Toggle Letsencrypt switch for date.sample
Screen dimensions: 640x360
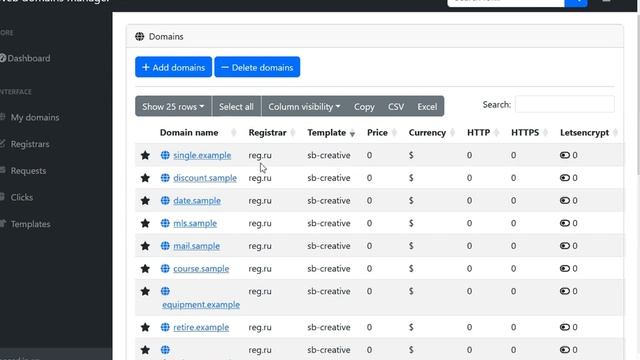(565, 200)
